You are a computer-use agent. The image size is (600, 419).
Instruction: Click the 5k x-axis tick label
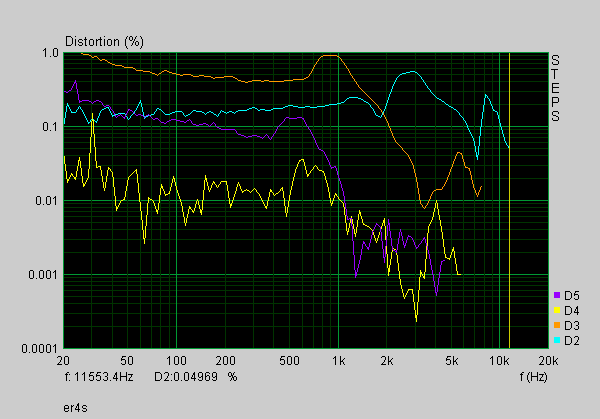(452, 361)
